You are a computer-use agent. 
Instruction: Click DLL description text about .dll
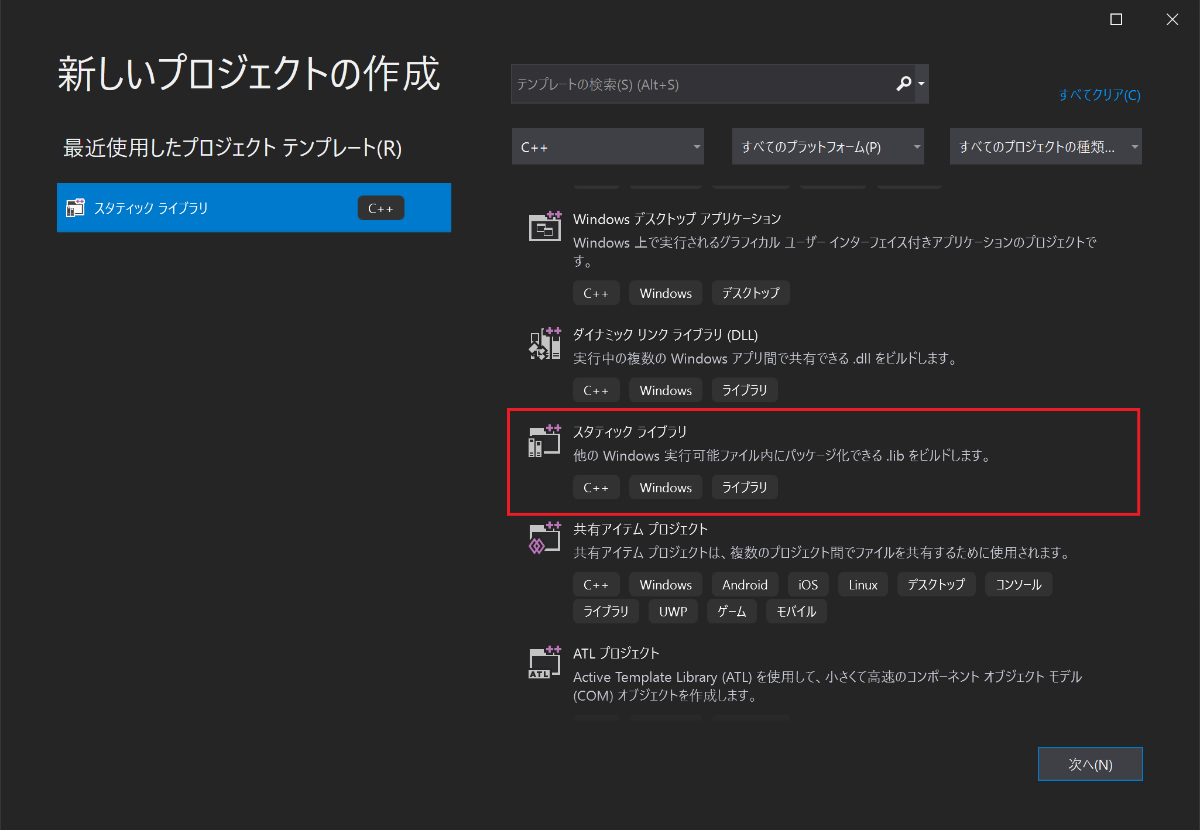coord(766,358)
